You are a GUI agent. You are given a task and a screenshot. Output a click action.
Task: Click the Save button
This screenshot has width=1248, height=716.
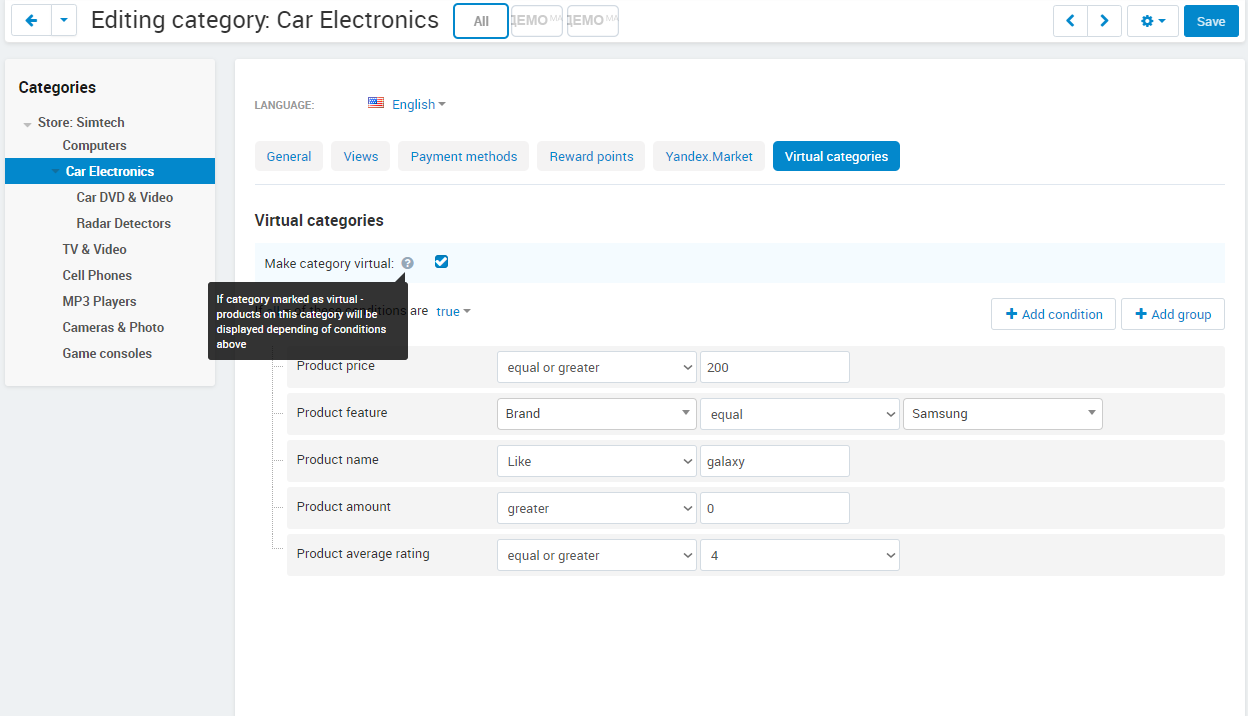(1211, 21)
